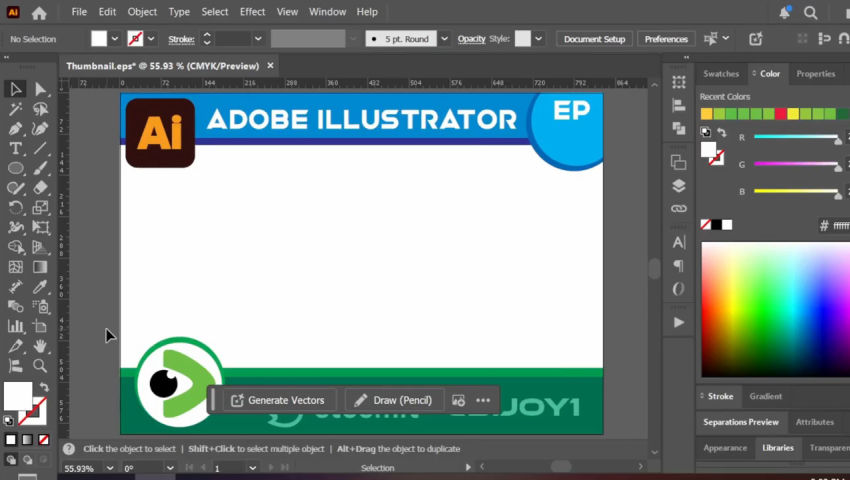Viewport: 850px width, 480px height.
Task: Open the Paragraph panel icon
Action: coord(679,265)
